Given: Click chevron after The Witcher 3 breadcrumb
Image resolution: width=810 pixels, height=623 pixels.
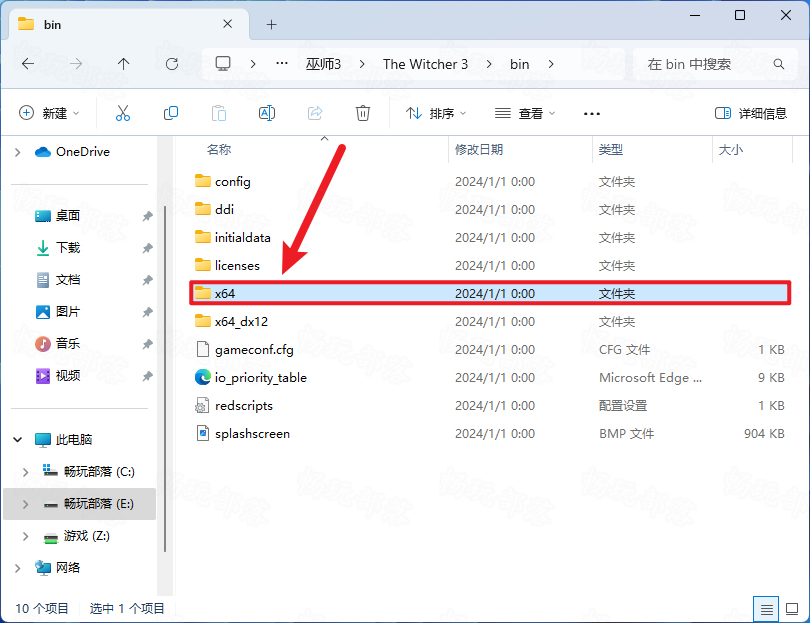Looking at the screenshot, I should (x=489, y=64).
